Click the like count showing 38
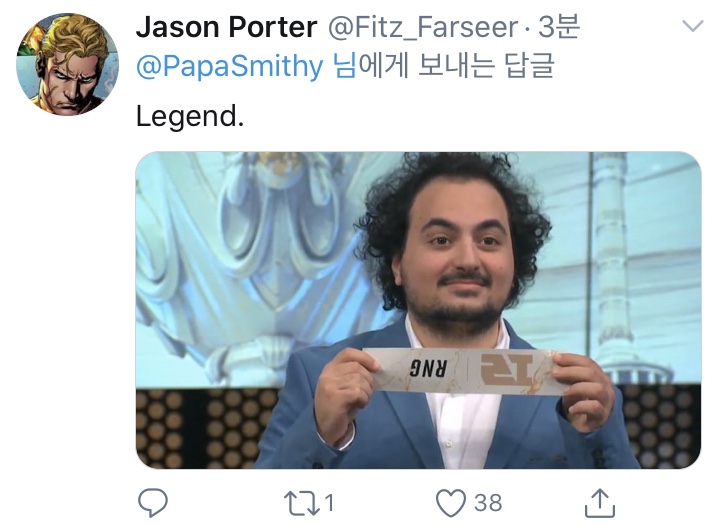 coord(488,503)
